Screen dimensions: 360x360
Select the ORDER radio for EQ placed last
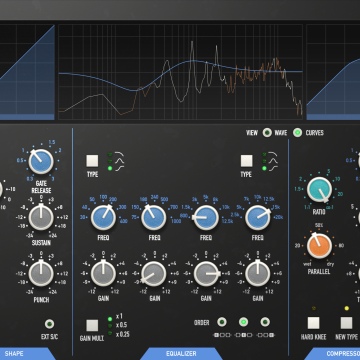265,322
